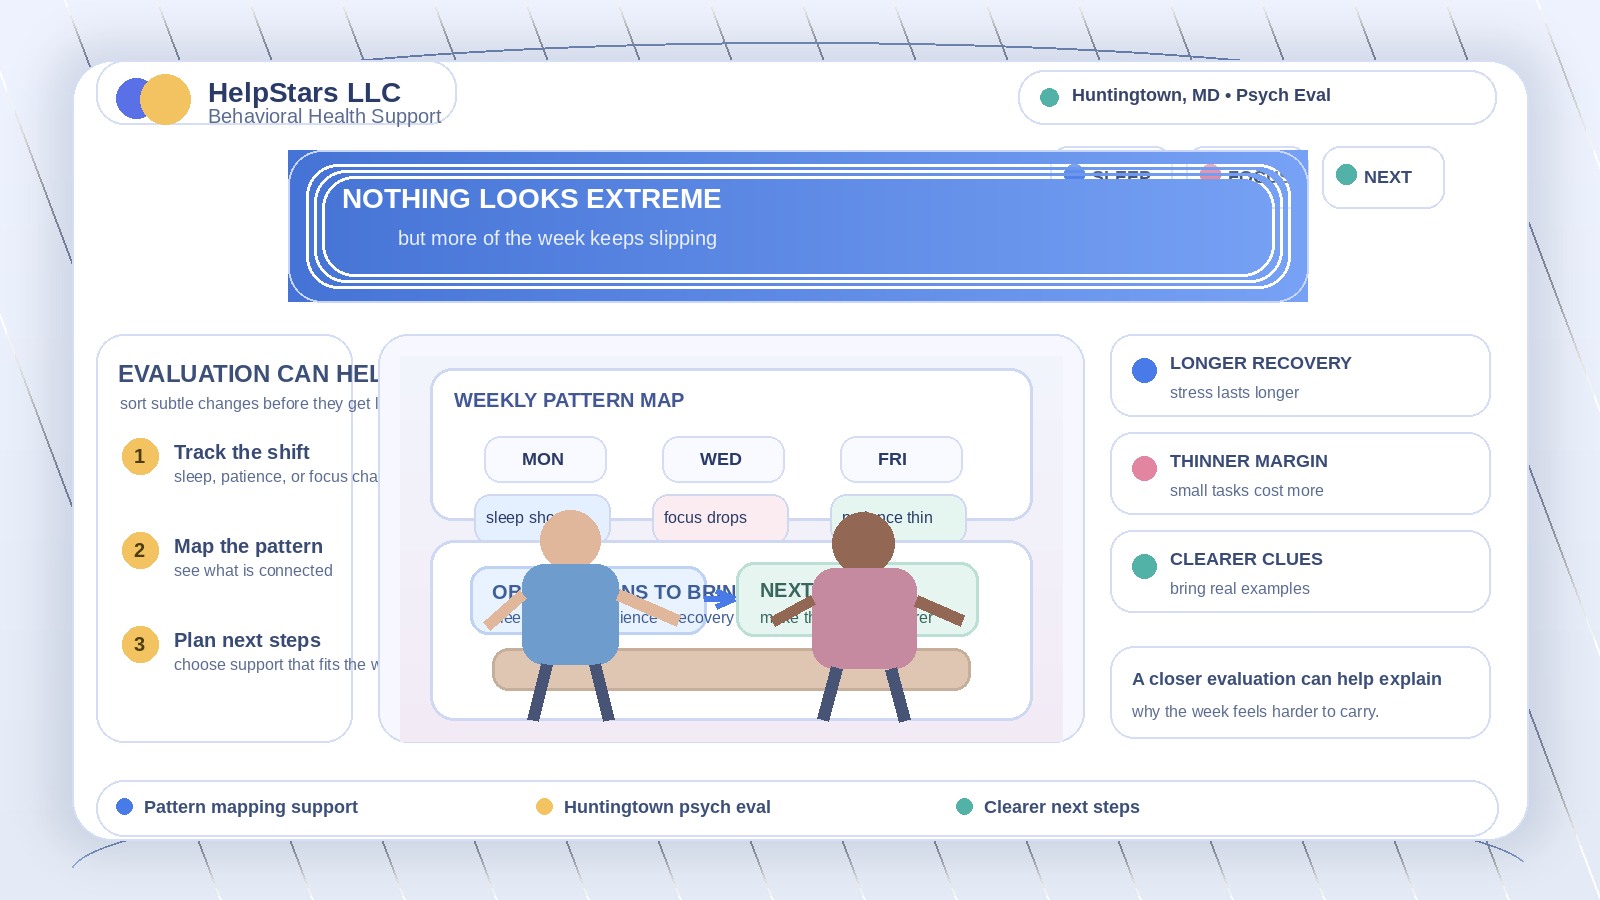The image size is (1600, 900).
Task: Click the "WEEKLY PATTERN MAP" heading
Action: (569, 400)
